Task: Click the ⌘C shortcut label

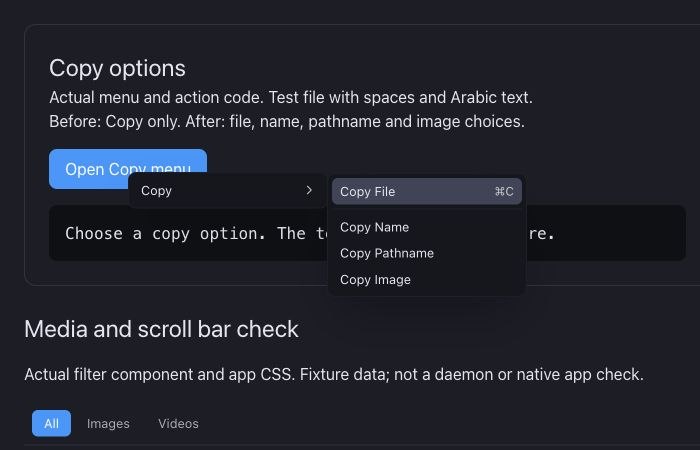Action: pyautogui.click(x=504, y=192)
